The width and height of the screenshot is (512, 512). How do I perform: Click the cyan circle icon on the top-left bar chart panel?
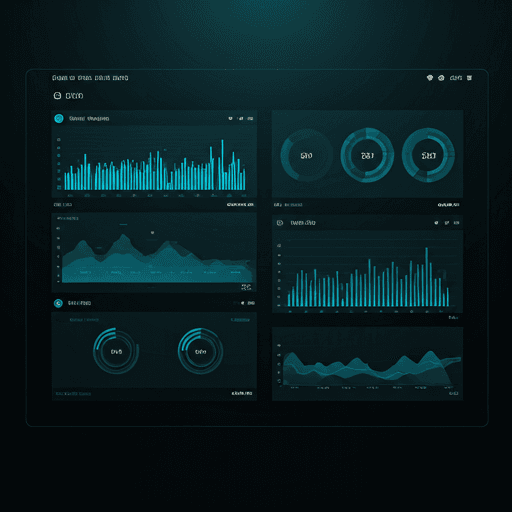coord(59,118)
